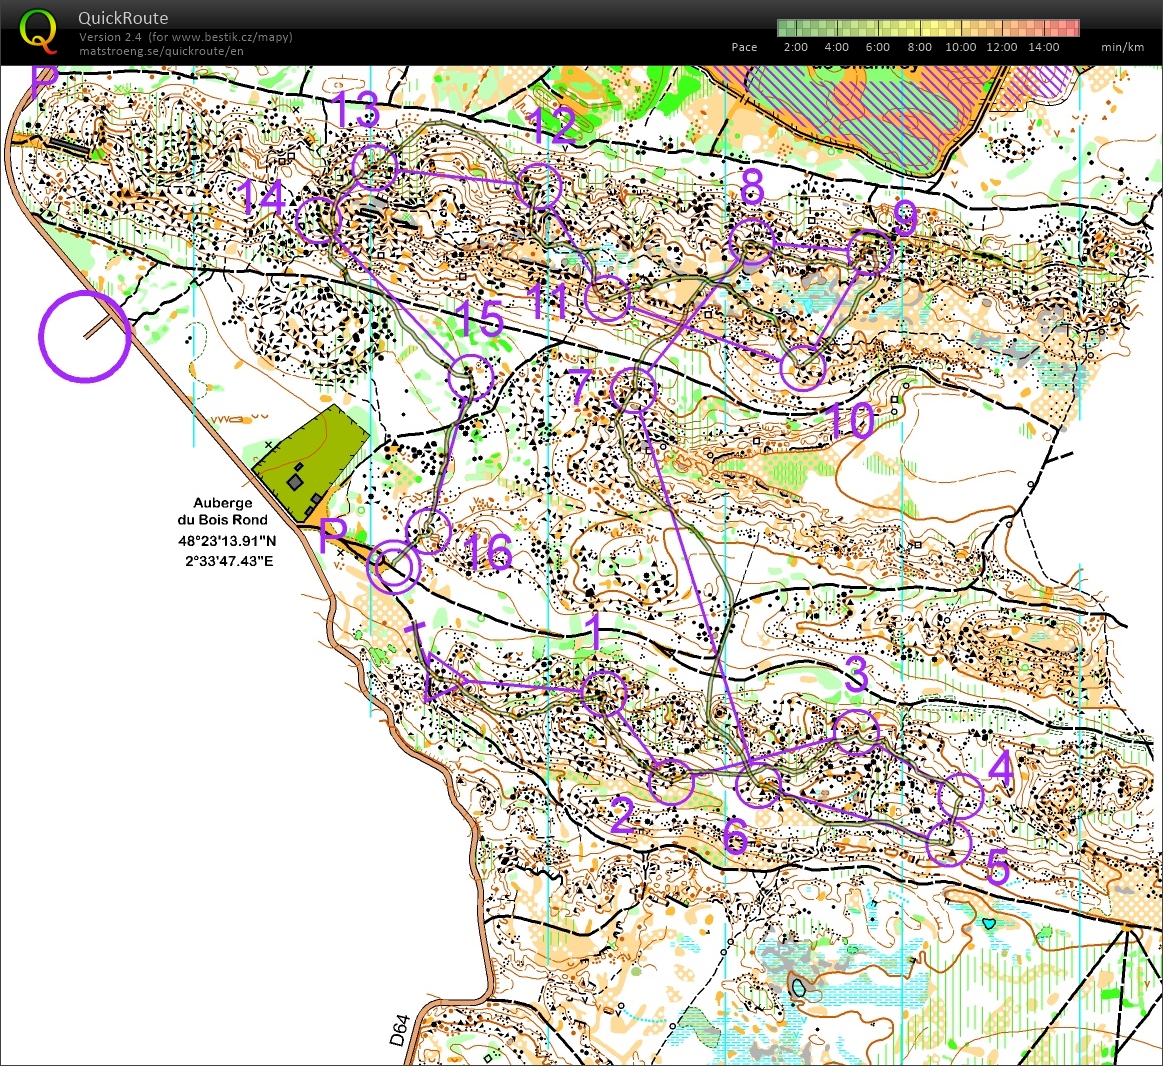This screenshot has height=1066, width=1163.
Task: Click the large purple circle at left edge
Action: click(85, 336)
